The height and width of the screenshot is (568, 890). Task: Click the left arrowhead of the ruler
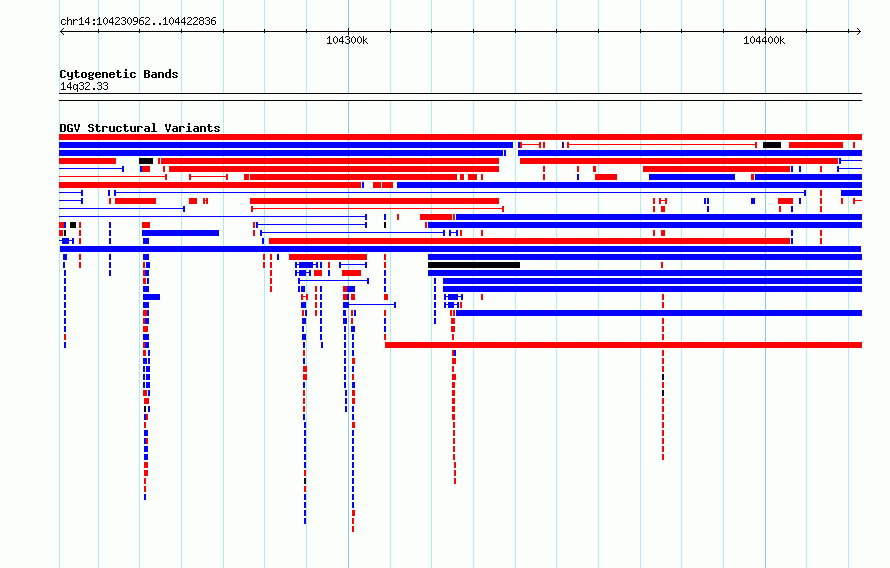tap(62, 32)
